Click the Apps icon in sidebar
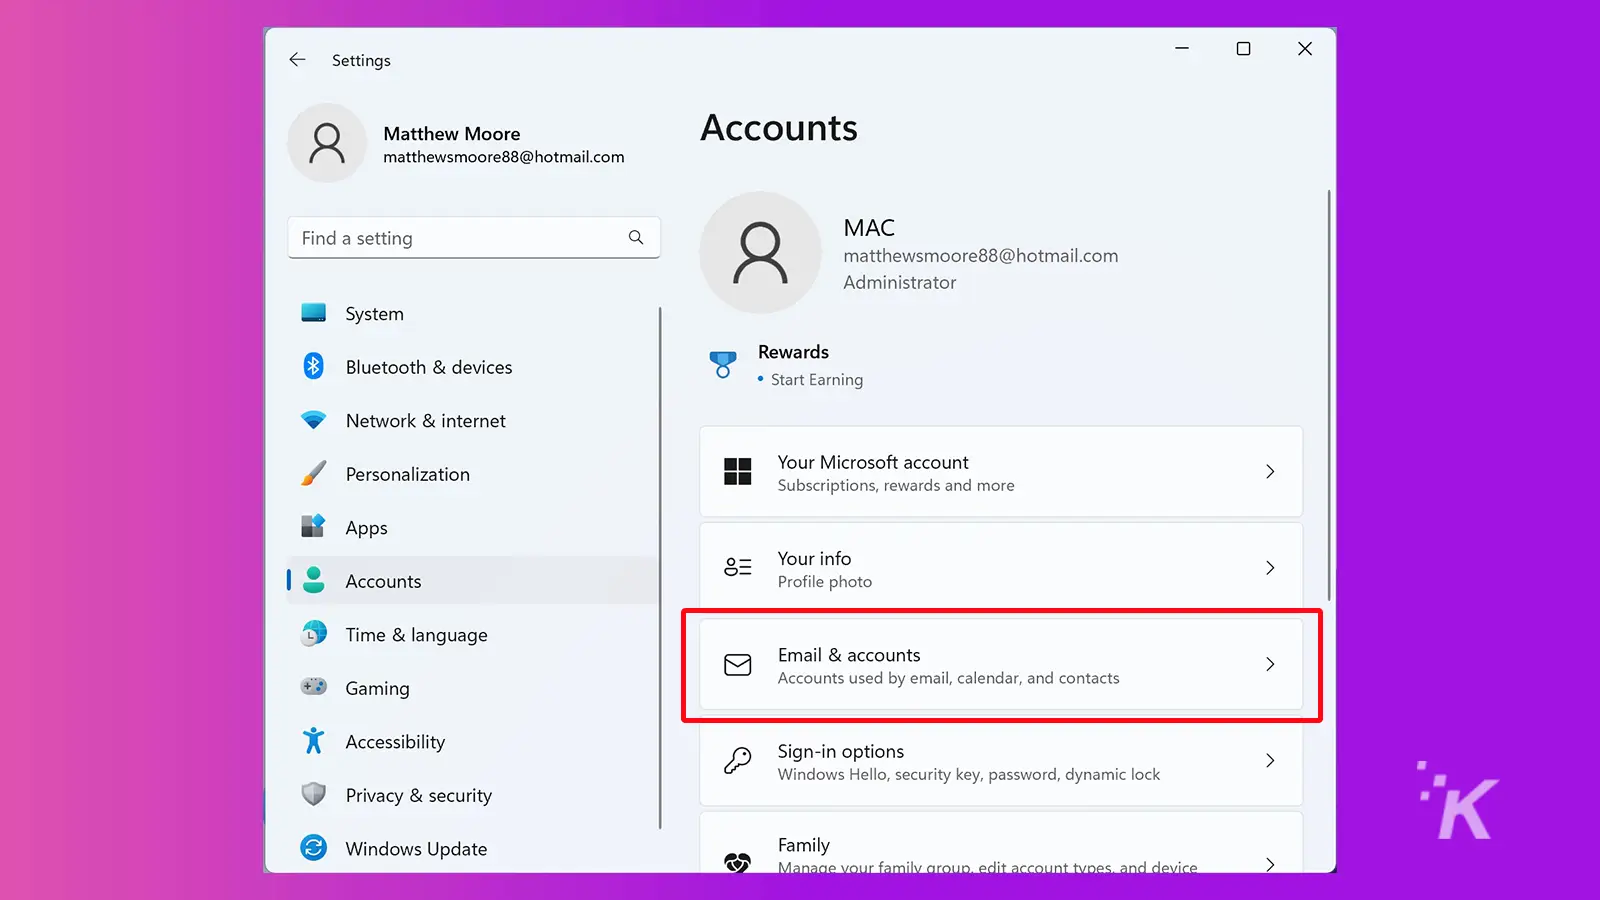 point(314,526)
